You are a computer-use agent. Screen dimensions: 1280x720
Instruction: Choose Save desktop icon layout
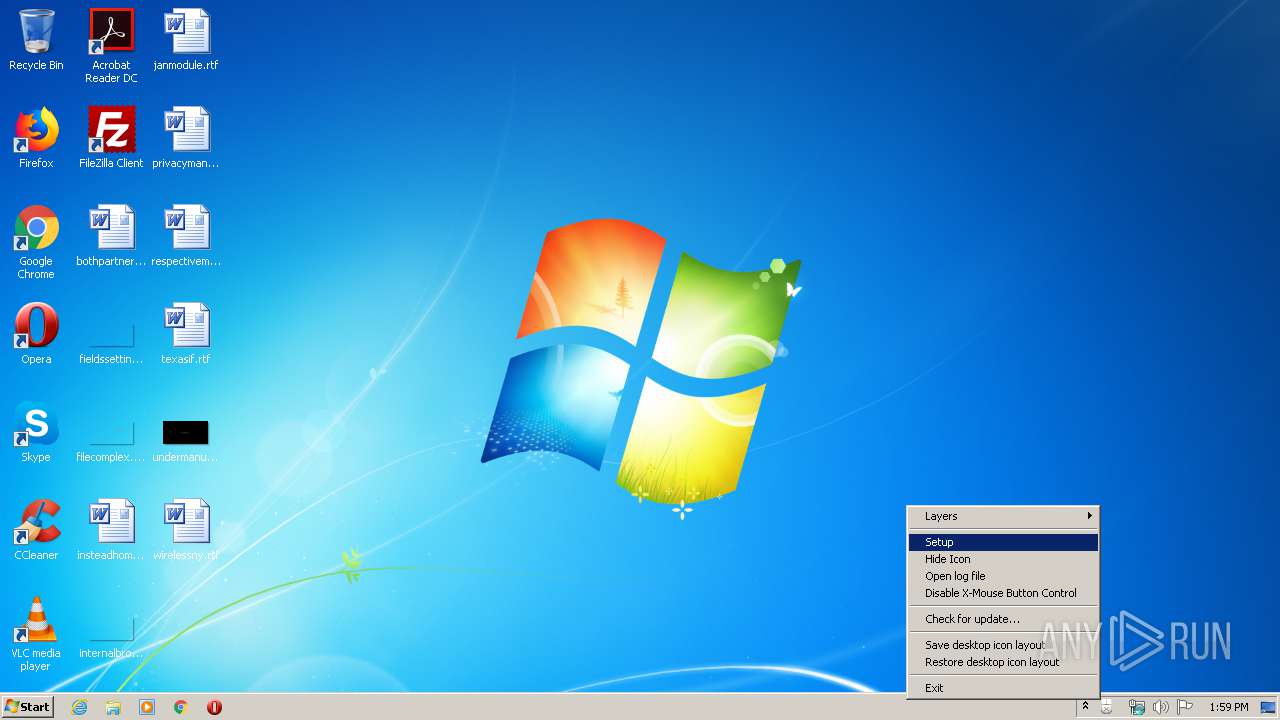coord(1003,645)
